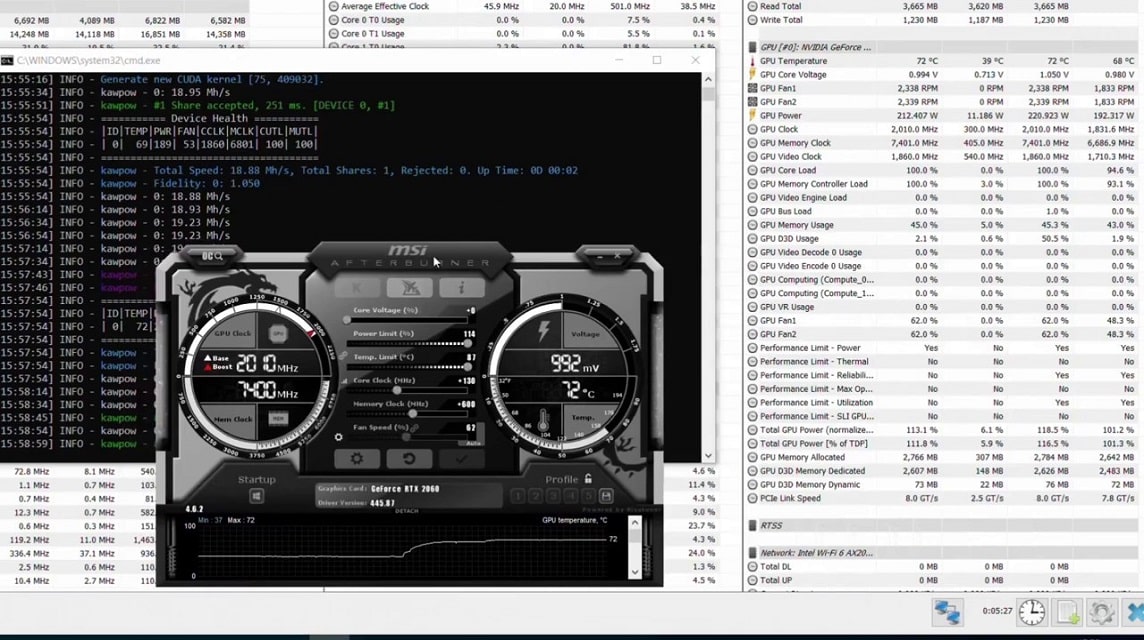
Task: Reset Afterburner settings with the circular arrow
Action: tap(409, 458)
